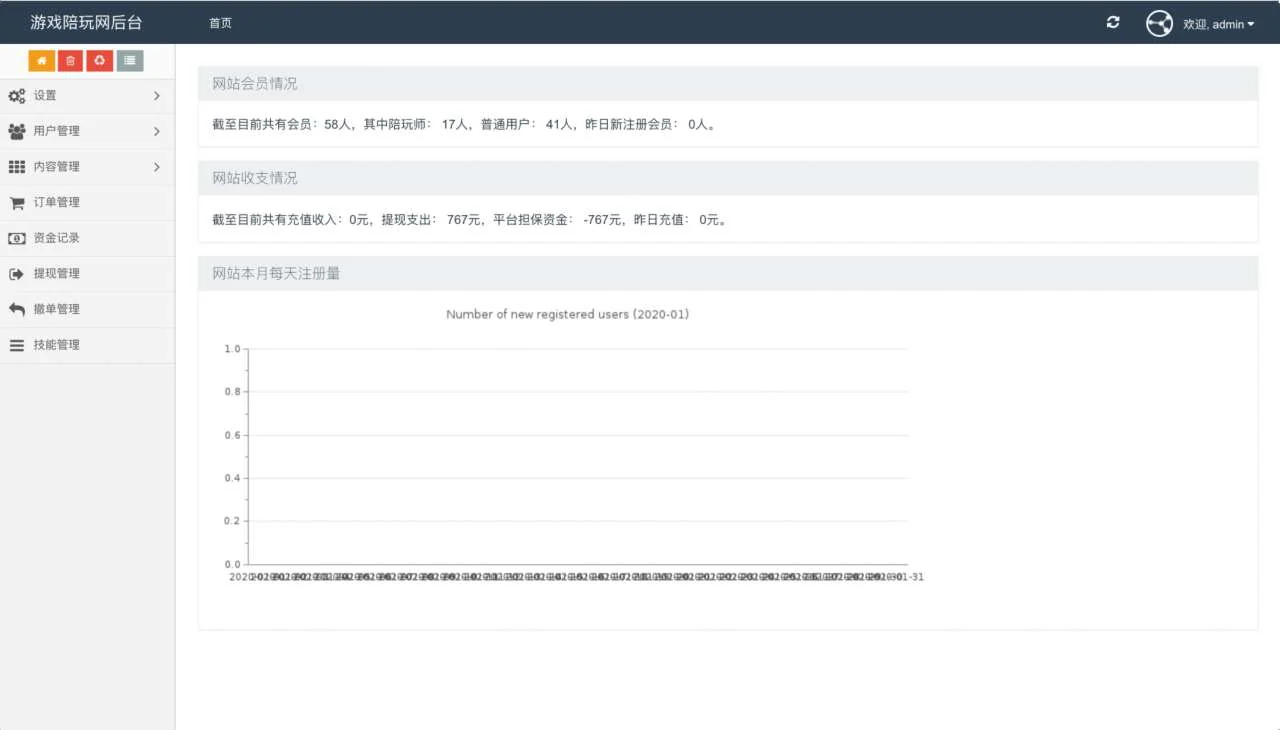Click the red recycle shortcut icon
1280x730 pixels.
pyautogui.click(x=99, y=61)
